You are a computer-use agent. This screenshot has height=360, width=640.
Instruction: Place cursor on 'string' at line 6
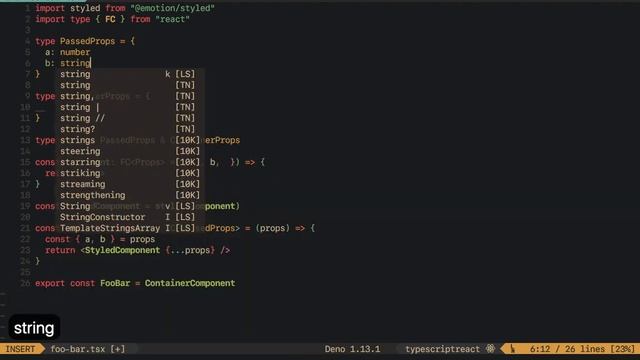click(x=75, y=63)
